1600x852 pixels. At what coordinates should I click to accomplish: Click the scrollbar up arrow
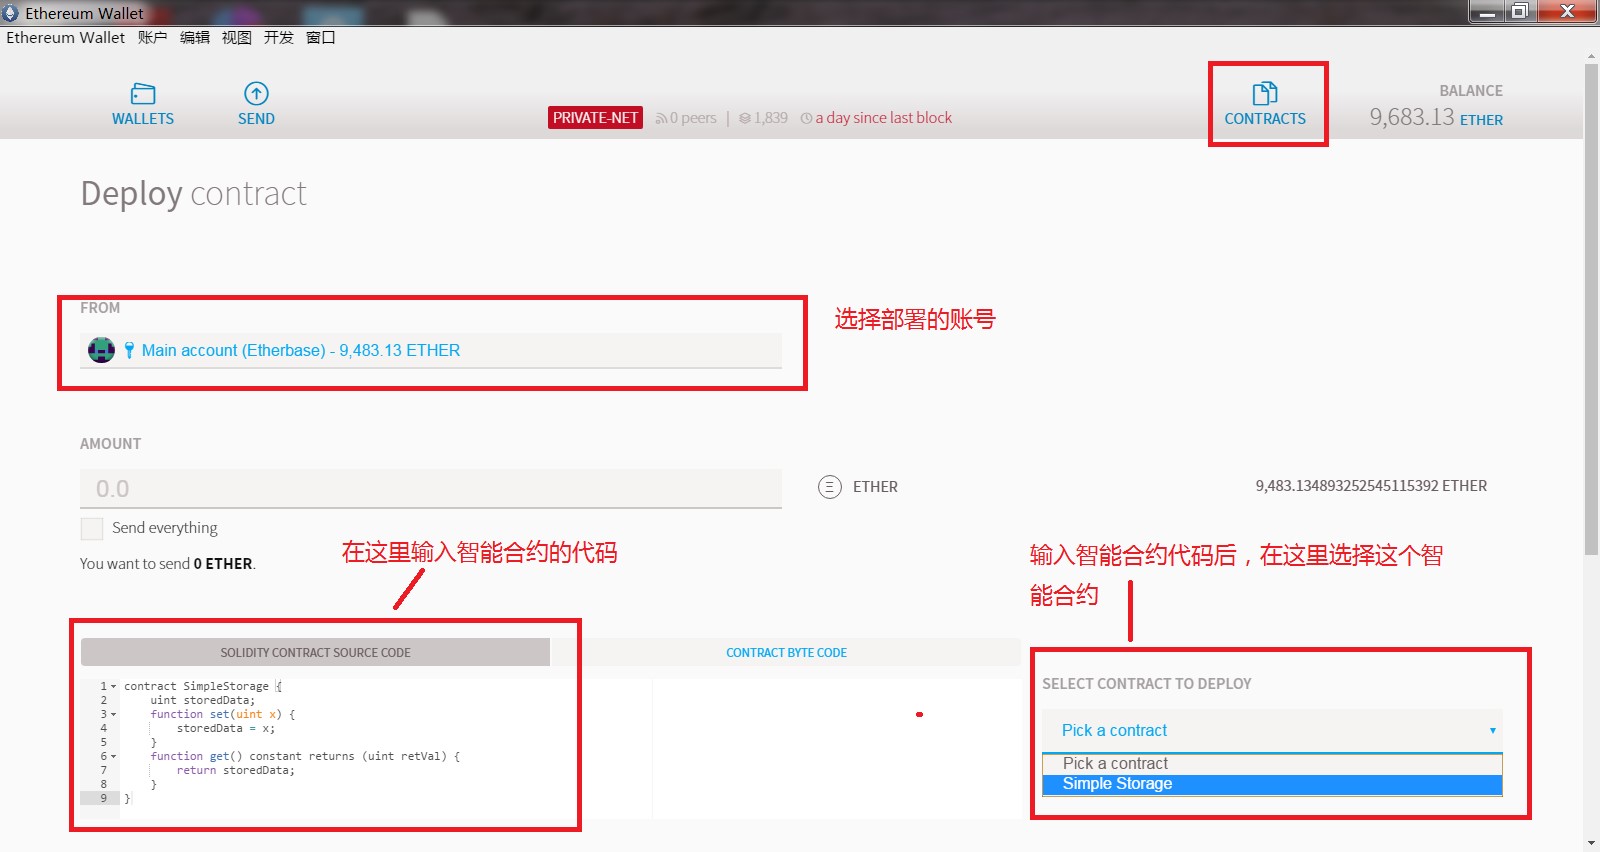[1591, 57]
